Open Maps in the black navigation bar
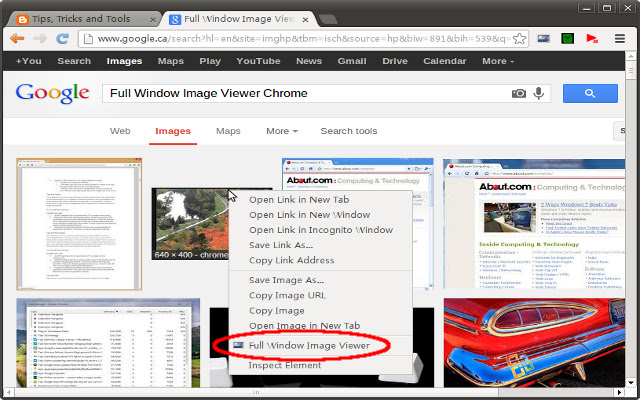The width and height of the screenshot is (640, 400). (x=171, y=61)
